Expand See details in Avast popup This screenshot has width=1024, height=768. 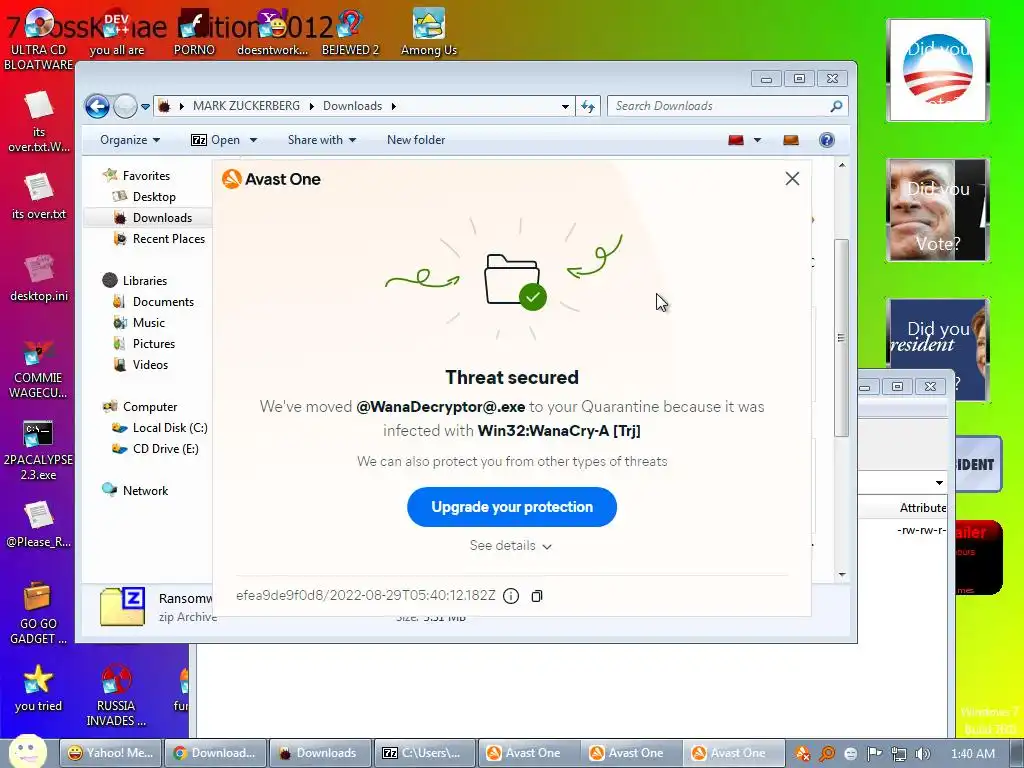pos(511,545)
